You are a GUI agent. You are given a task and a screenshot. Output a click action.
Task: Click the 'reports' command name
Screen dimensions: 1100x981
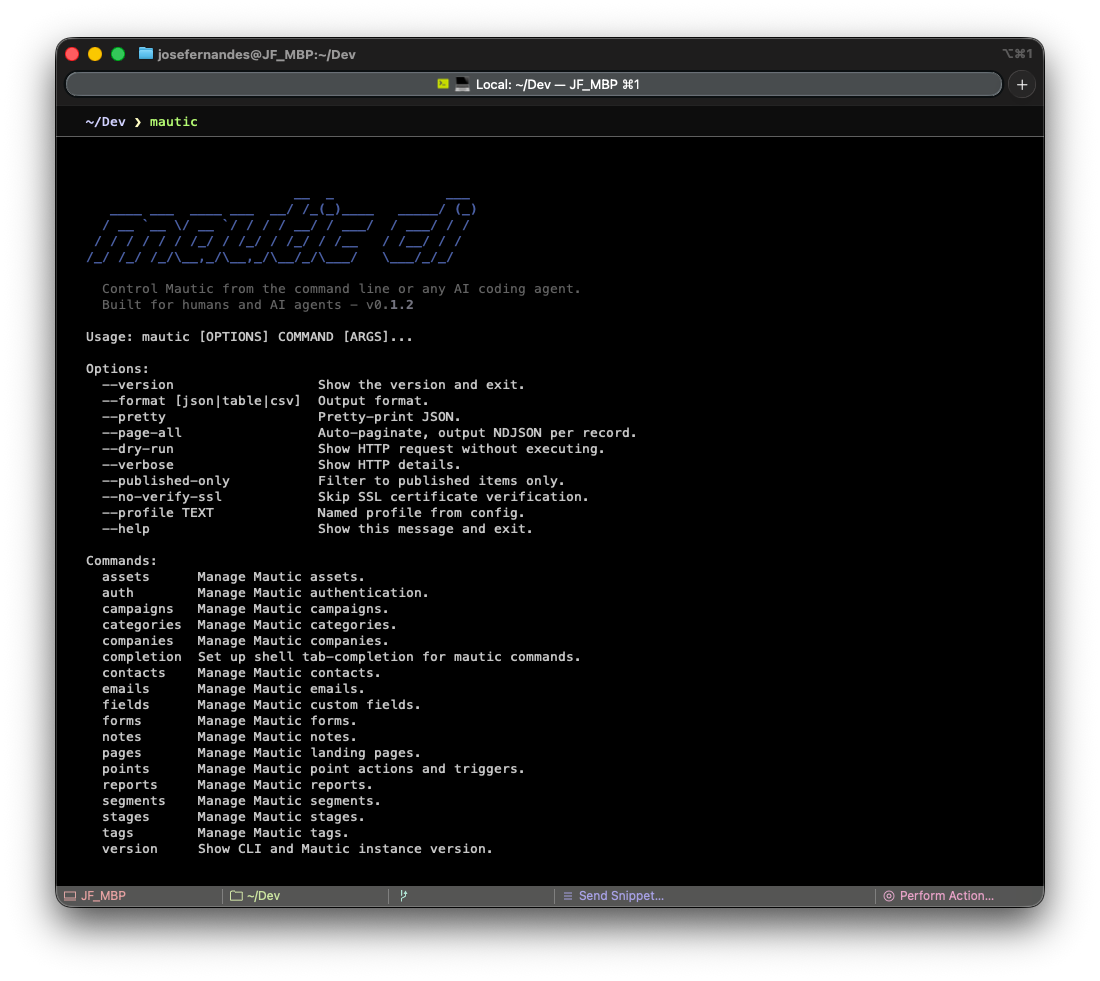tap(130, 785)
